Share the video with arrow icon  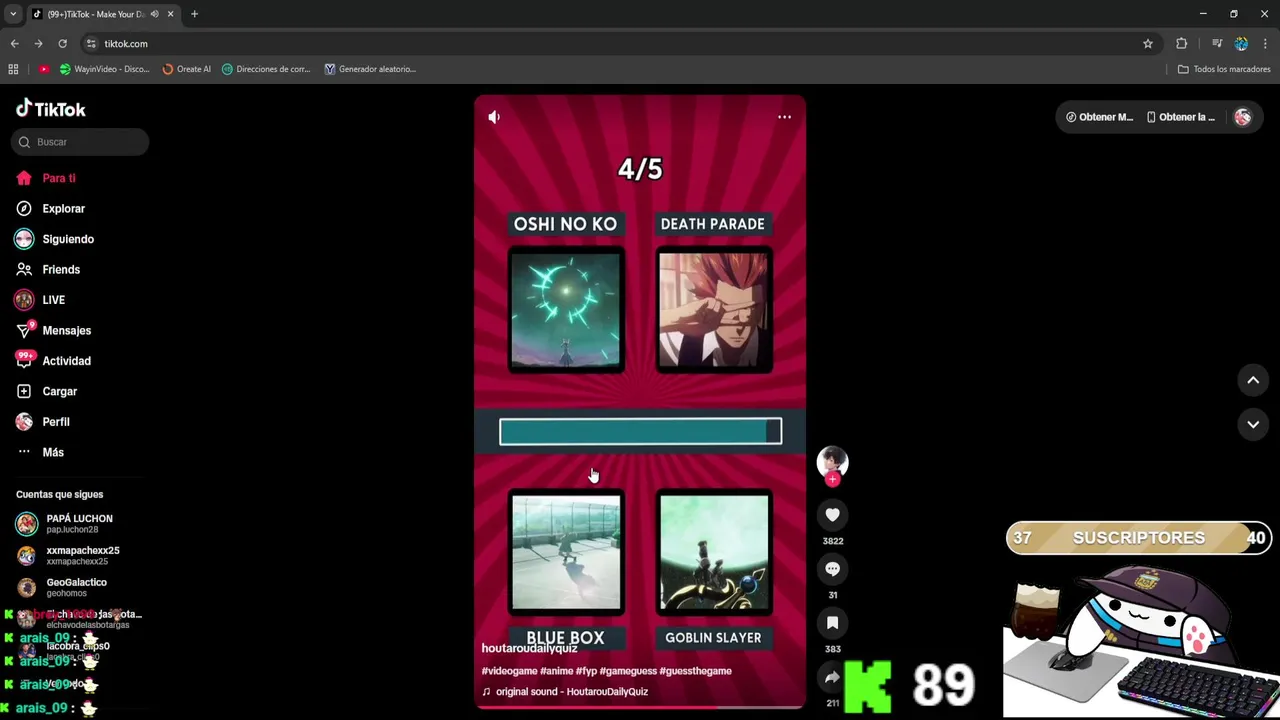[x=832, y=677]
